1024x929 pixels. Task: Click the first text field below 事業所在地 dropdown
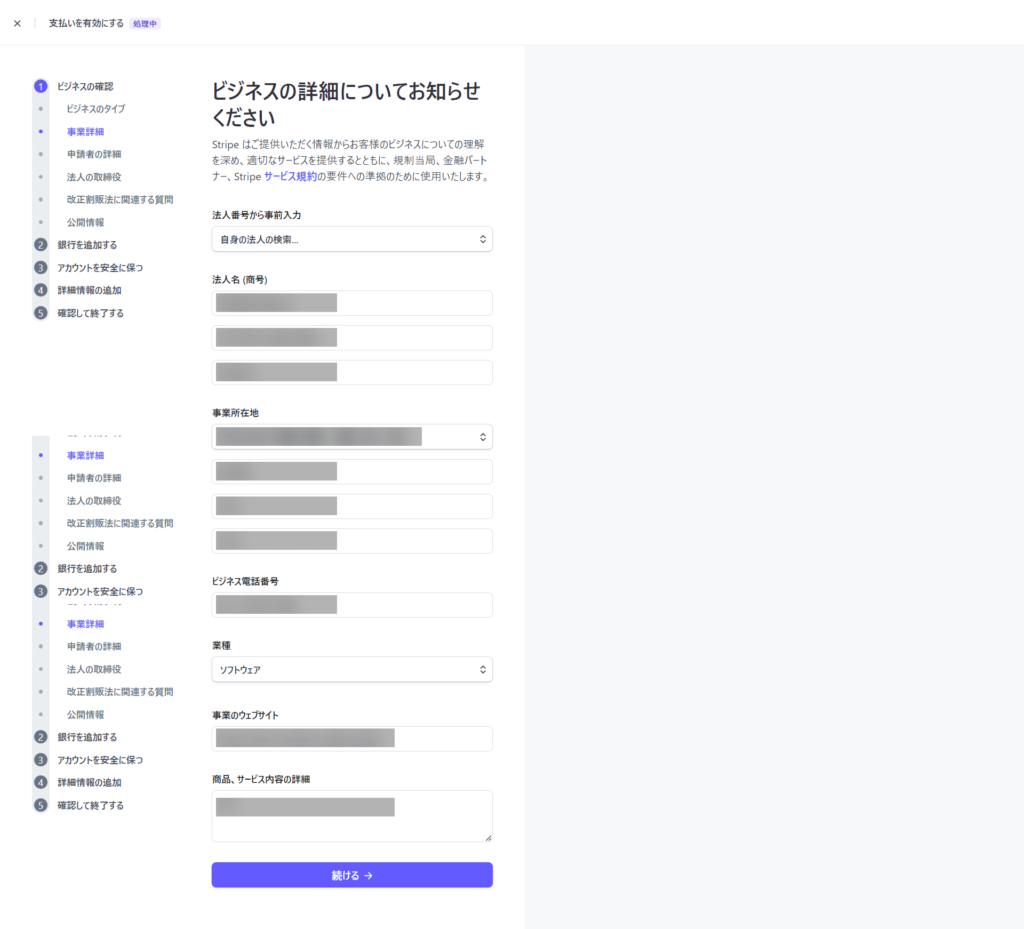pyautogui.click(x=351, y=472)
